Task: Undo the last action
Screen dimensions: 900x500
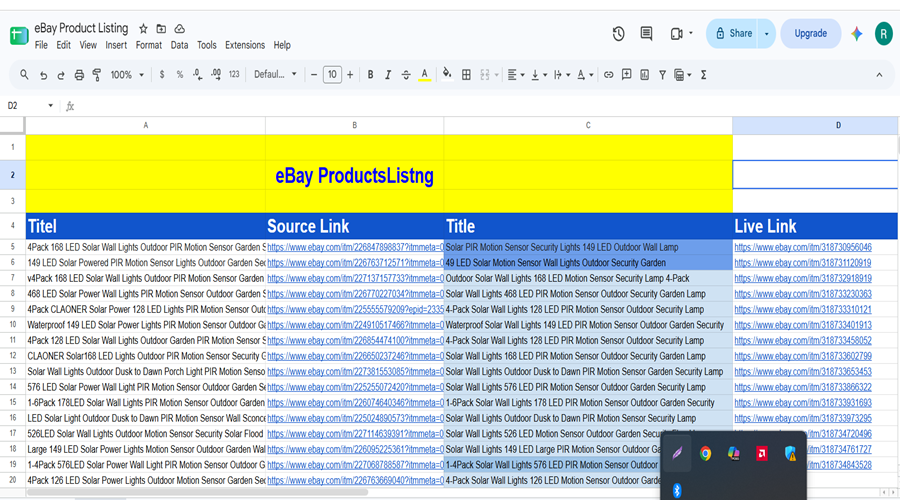Action: [43, 75]
